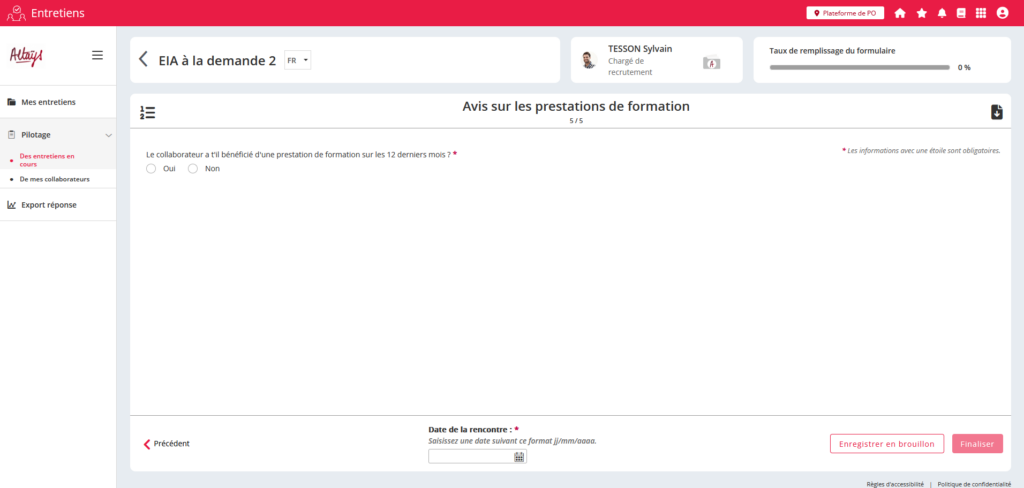Download the form using the export icon
Image resolution: width=1024 pixels, height=488 pixels.
[x=996, y=112]
